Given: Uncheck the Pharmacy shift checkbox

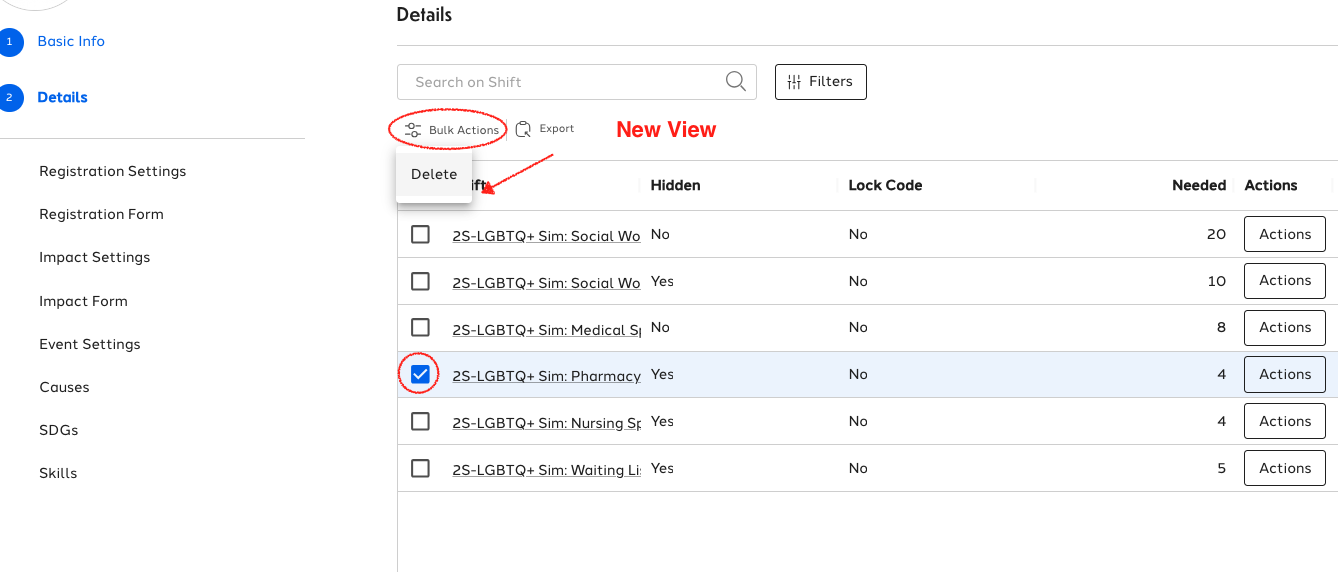Looking at the screenshot, I should [421, 375].
